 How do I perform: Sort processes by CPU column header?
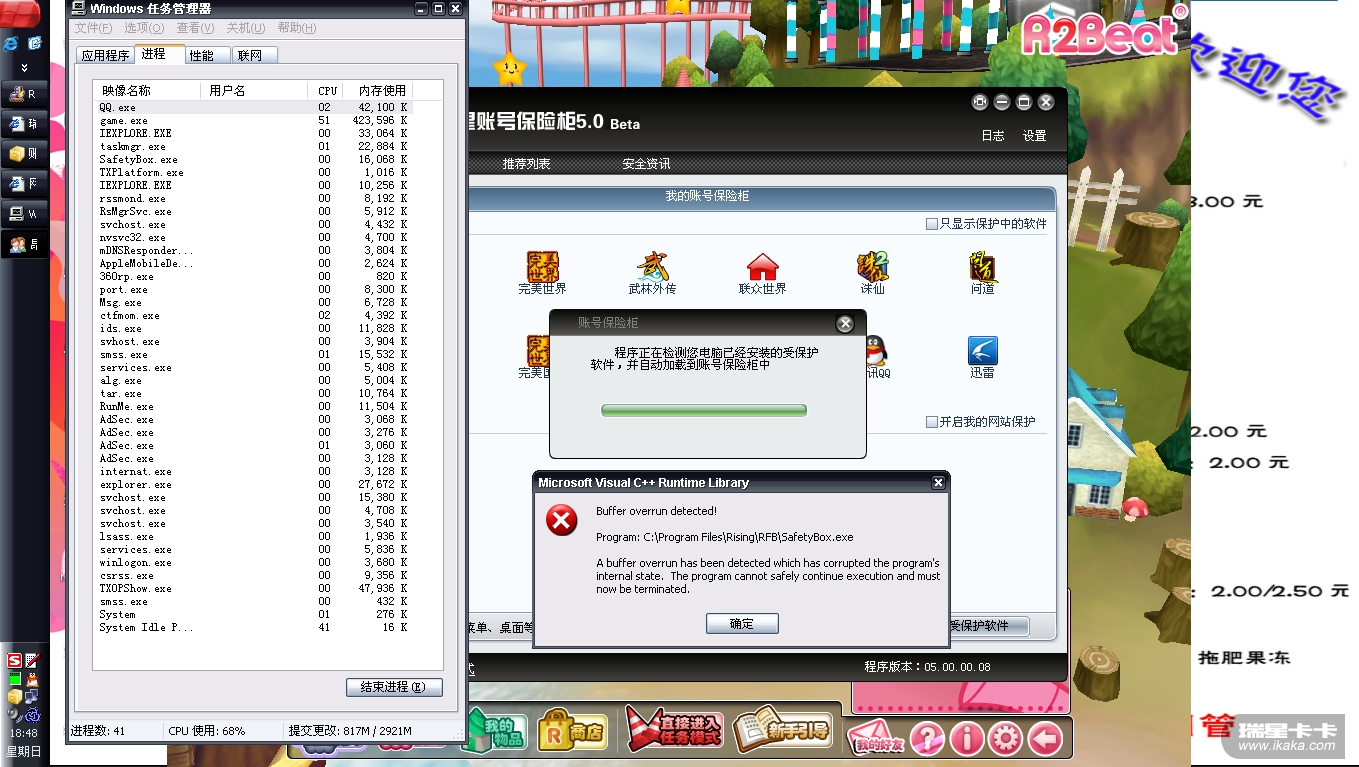pos(326,91)
